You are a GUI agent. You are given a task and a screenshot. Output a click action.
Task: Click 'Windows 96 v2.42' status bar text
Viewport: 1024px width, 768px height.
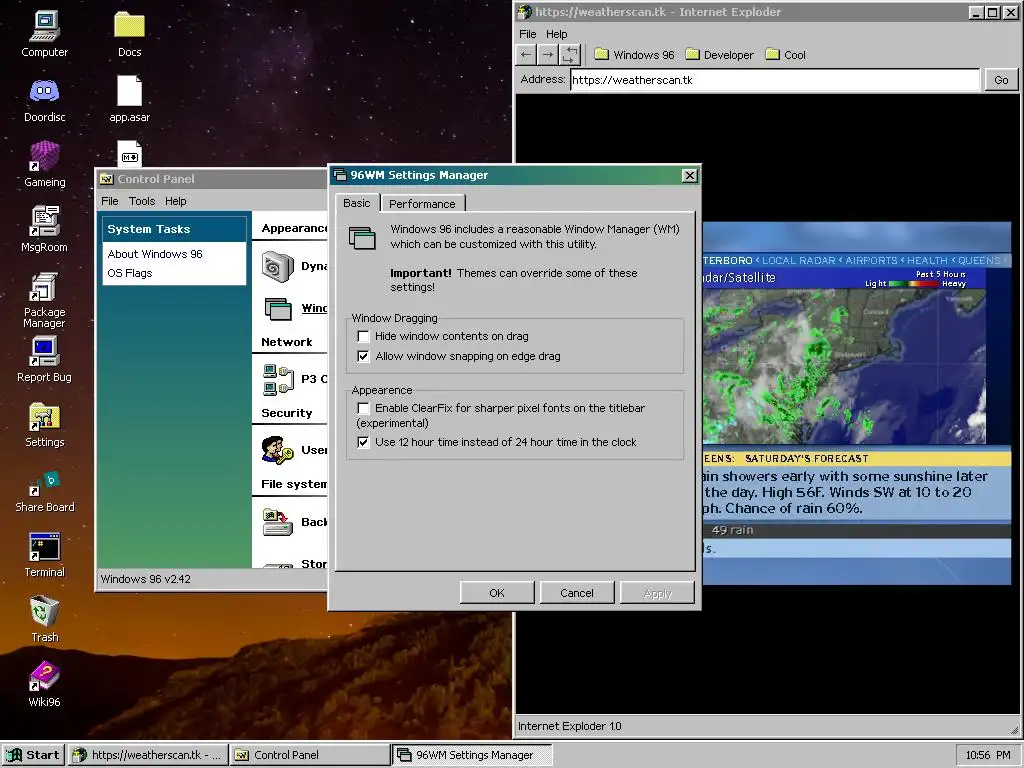pyautogui.click(x=146, y=579)
